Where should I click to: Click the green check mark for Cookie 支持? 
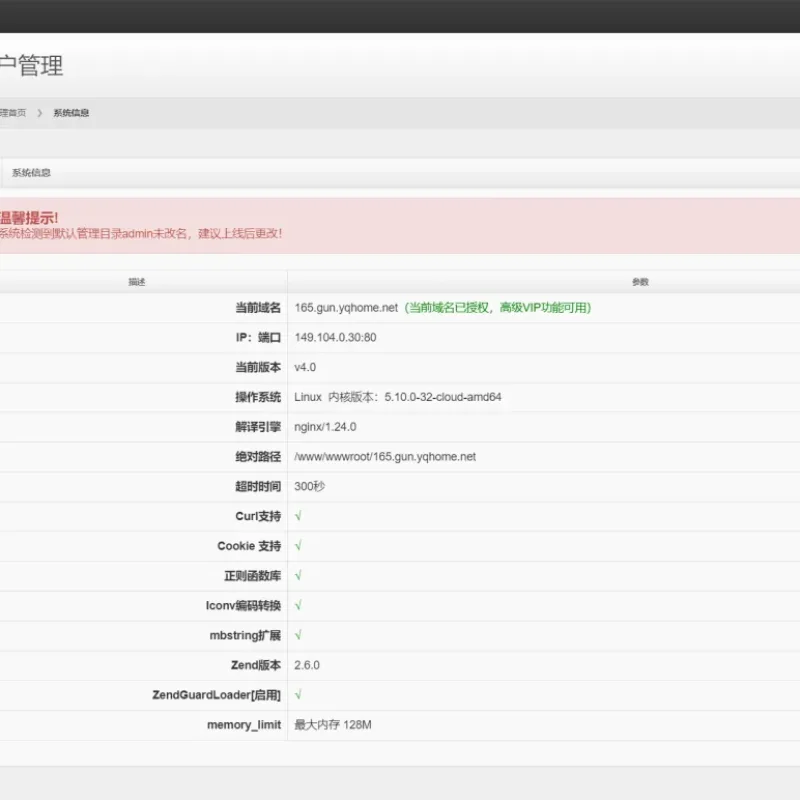pos(298,546)
